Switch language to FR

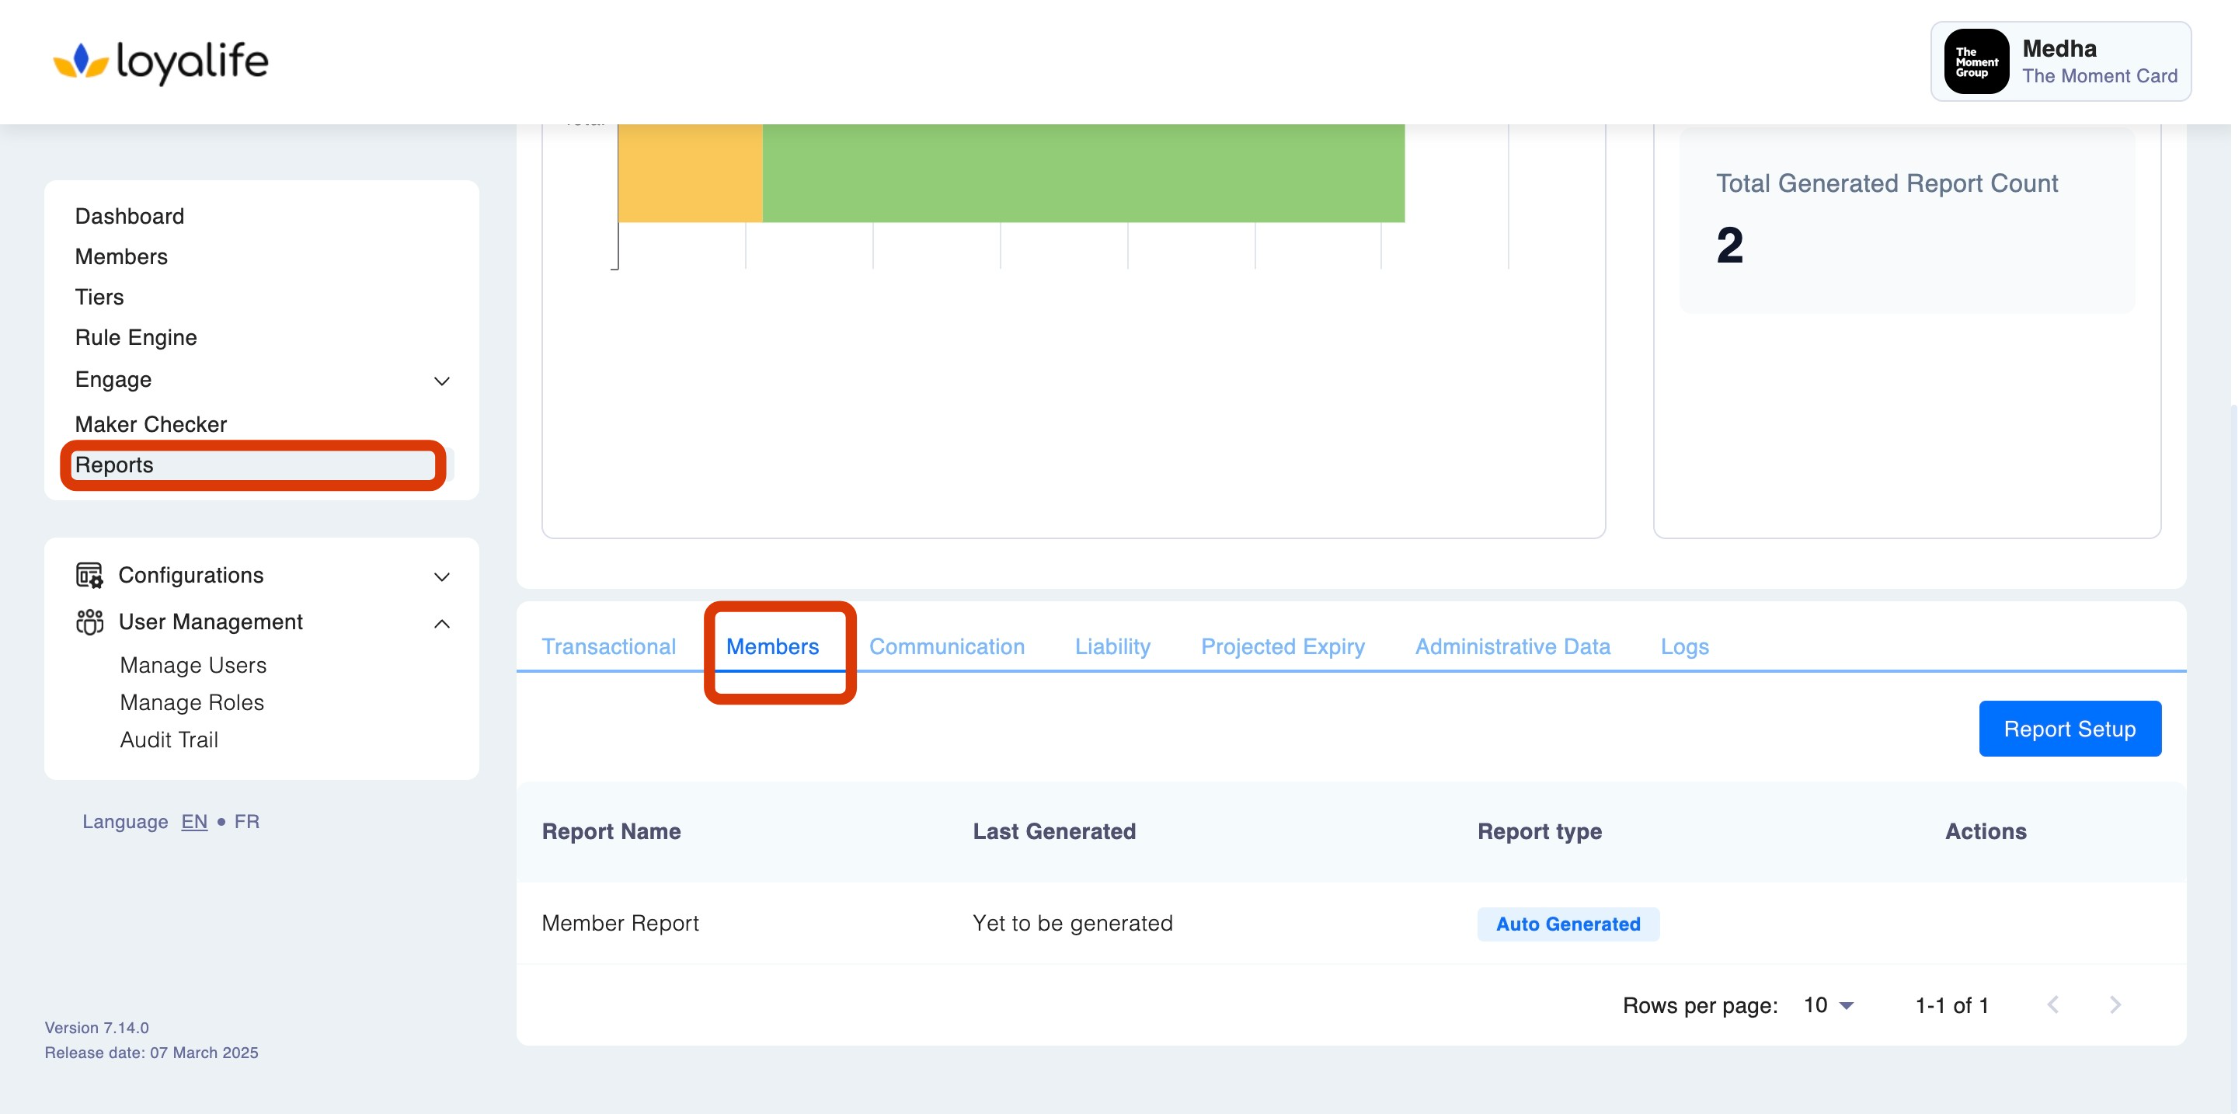tap(247, 822)
